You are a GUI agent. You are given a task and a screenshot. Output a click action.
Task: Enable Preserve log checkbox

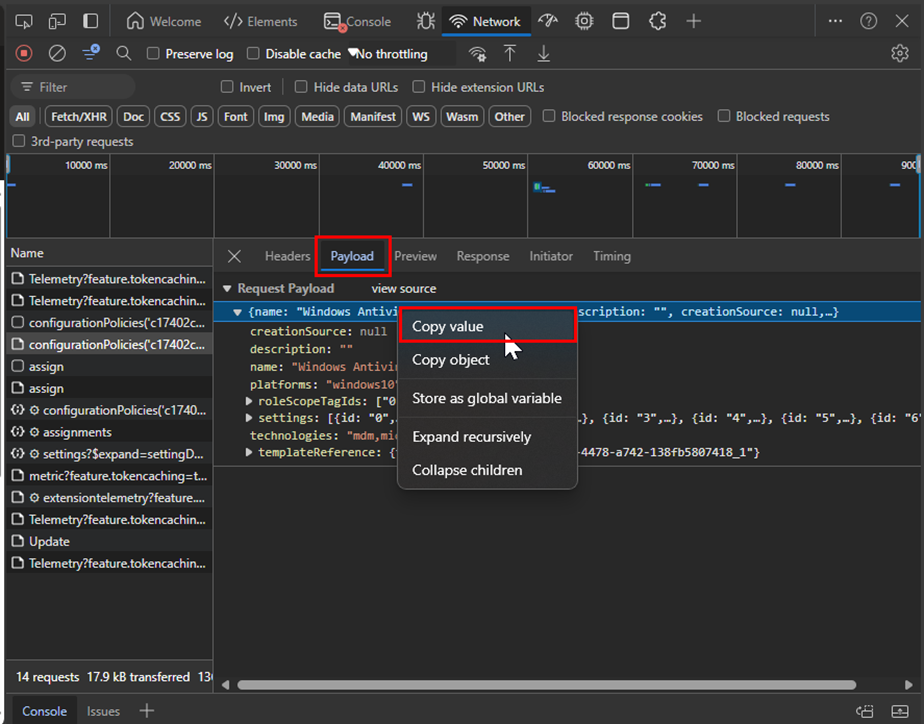(x=153, y=54)
